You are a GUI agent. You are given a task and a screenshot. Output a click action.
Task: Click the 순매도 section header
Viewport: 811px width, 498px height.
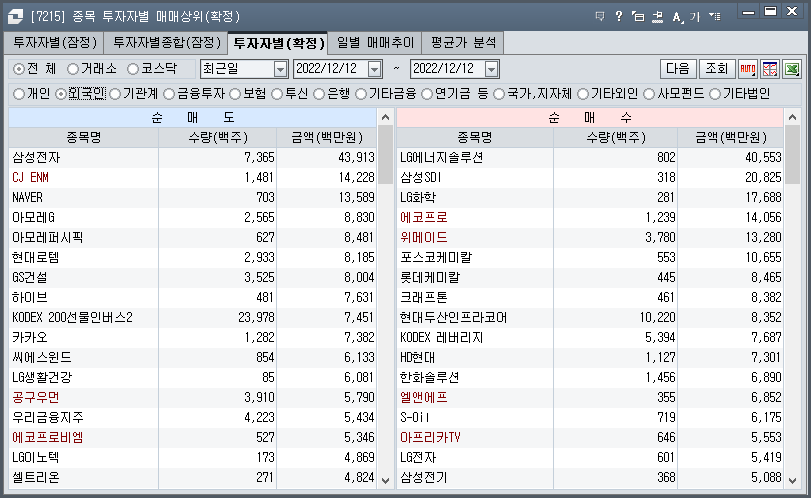tap(192, 117)
